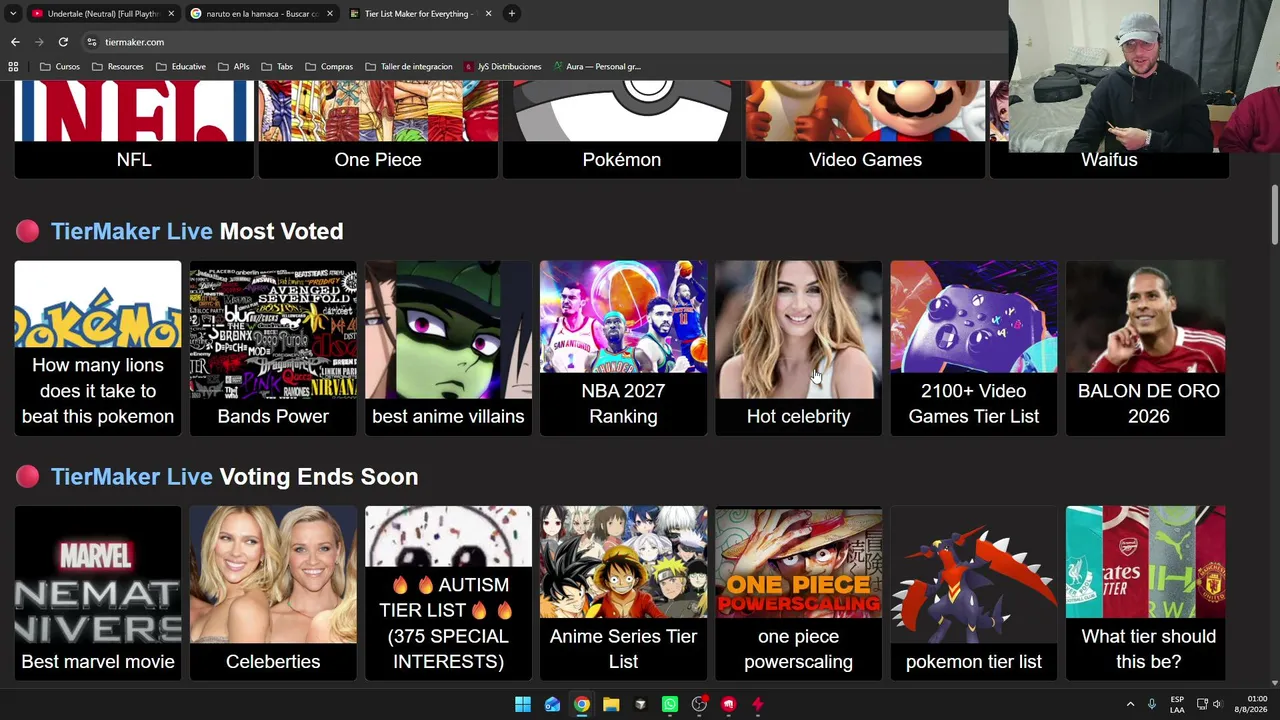Screen dimensions: 1280x720
Task: Open the Best marvel movie tier list
Action: (x=98, y=593)
